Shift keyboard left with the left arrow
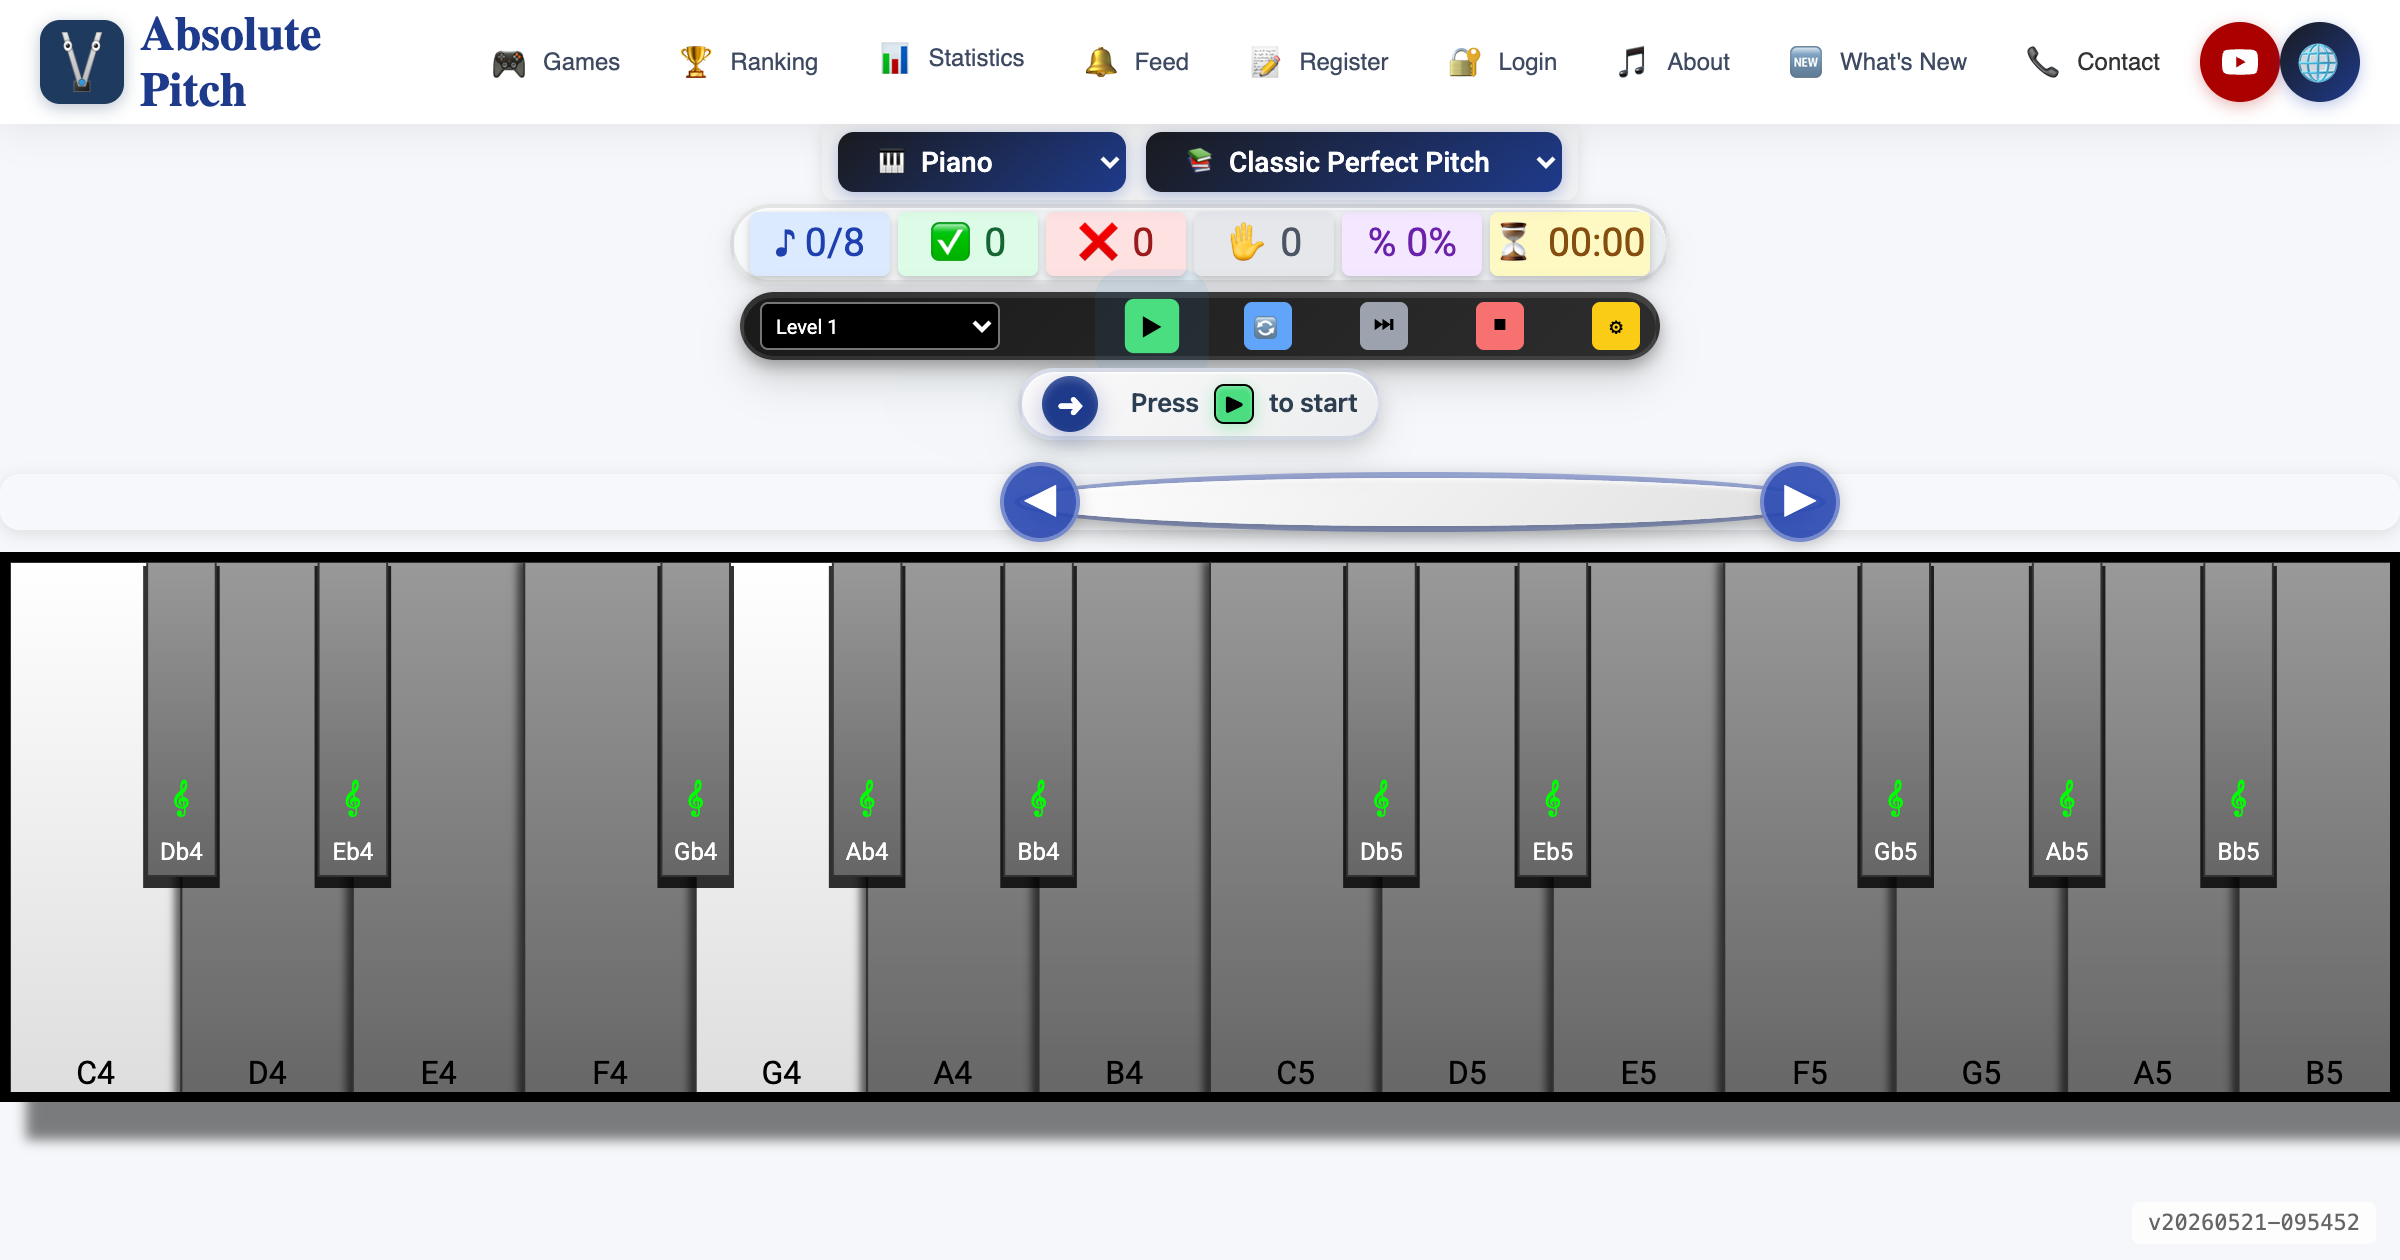The image size is (2400, 1260). pyautogui.click(x=1039, y=501)
